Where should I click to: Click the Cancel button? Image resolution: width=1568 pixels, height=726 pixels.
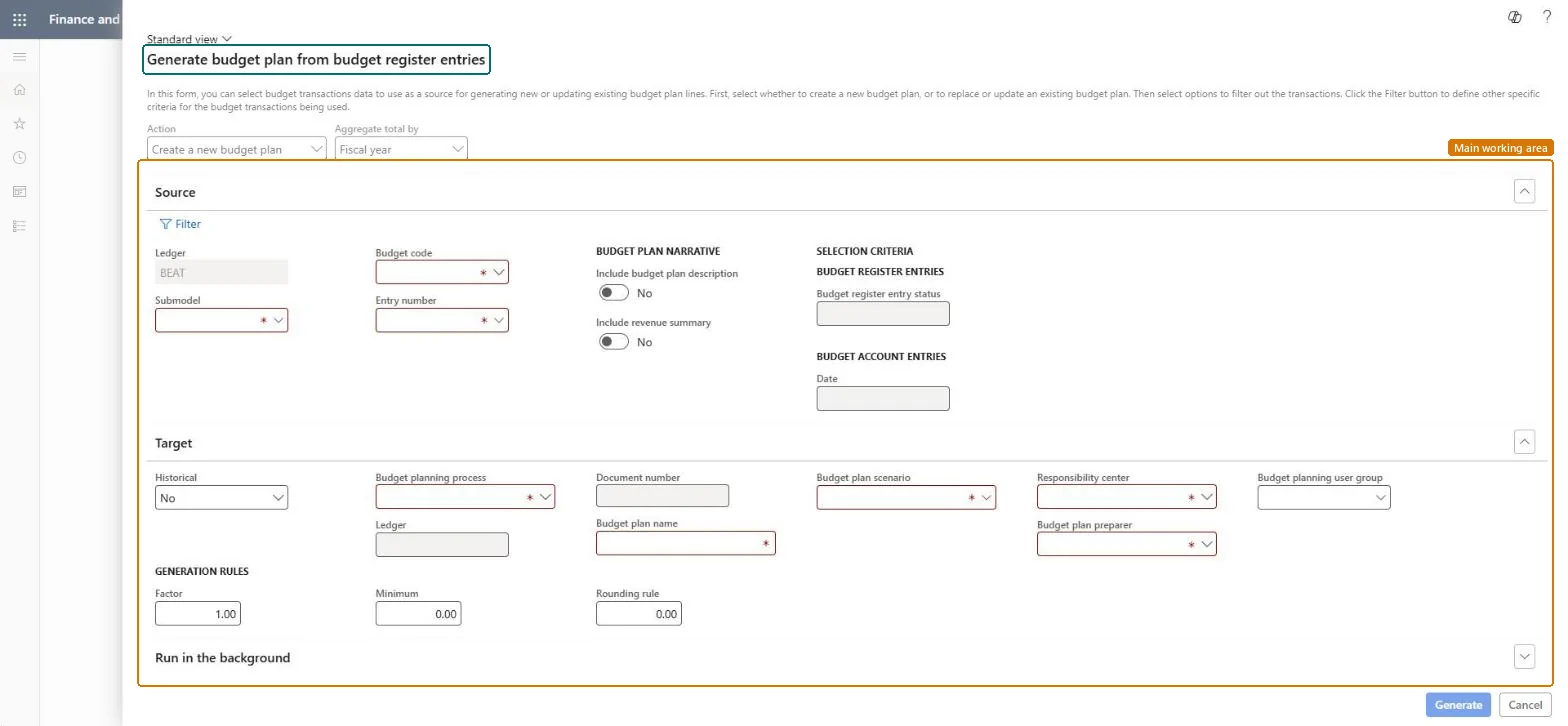pos(1525,705)
